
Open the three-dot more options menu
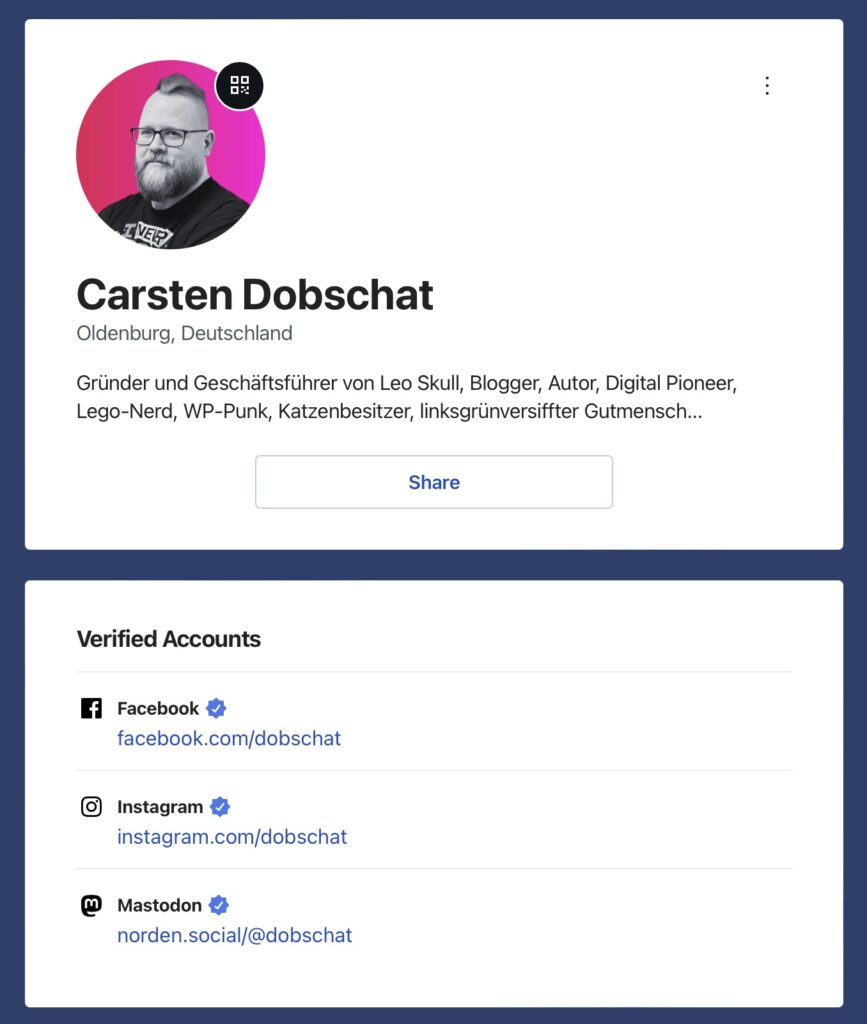[767, 86]
